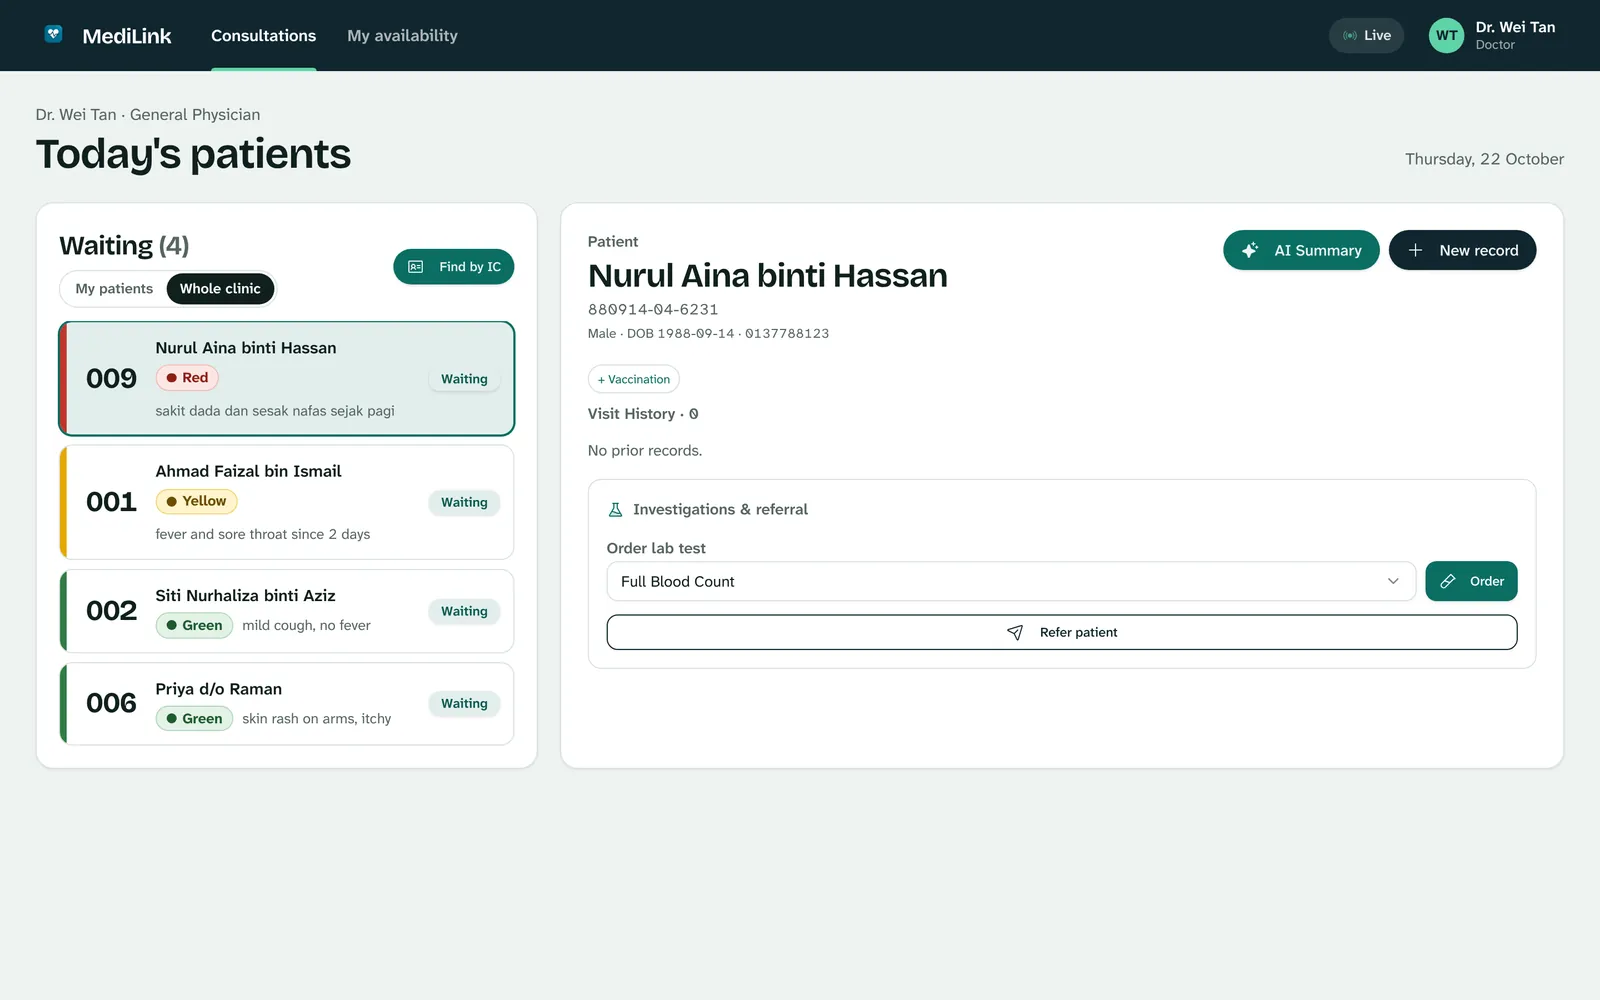Click the Waiting status on queue 009

(464, 379)
